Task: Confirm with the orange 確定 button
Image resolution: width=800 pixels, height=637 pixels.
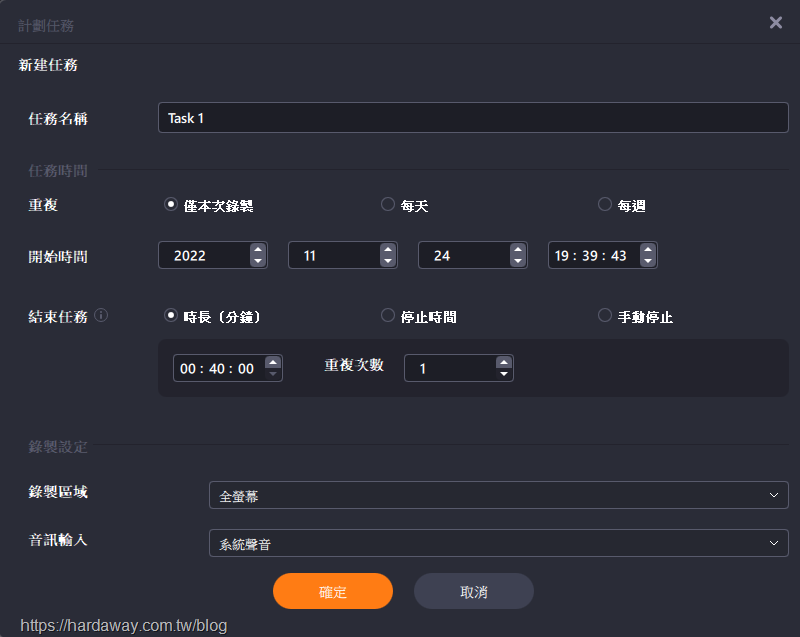Action: coord(333,591)
